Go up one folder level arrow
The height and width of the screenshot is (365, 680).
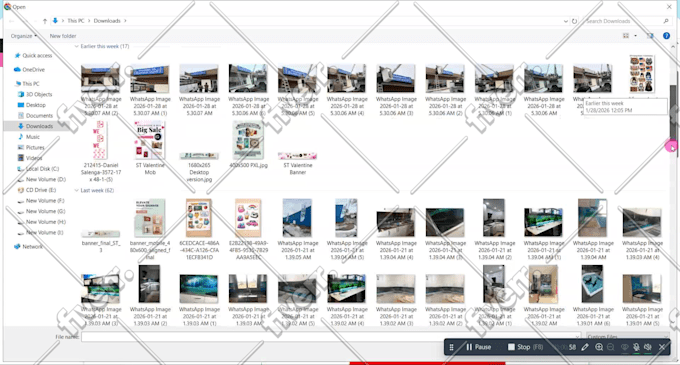(x=45, y=21)
